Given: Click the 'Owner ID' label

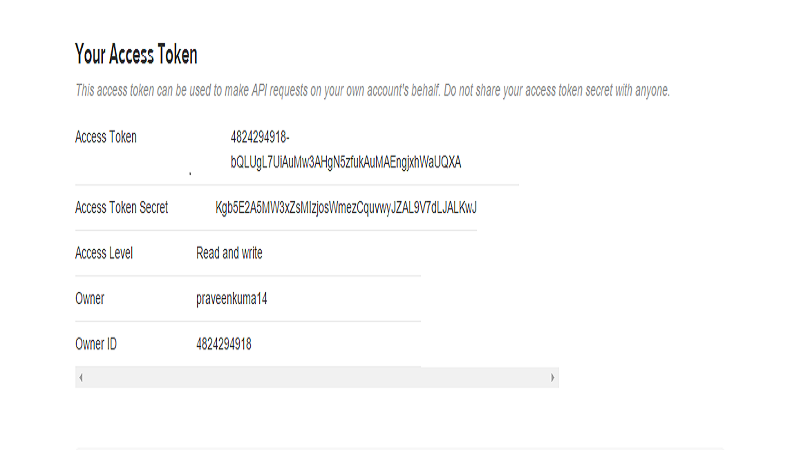Looking at the screenshot, I should coord(96,344).
